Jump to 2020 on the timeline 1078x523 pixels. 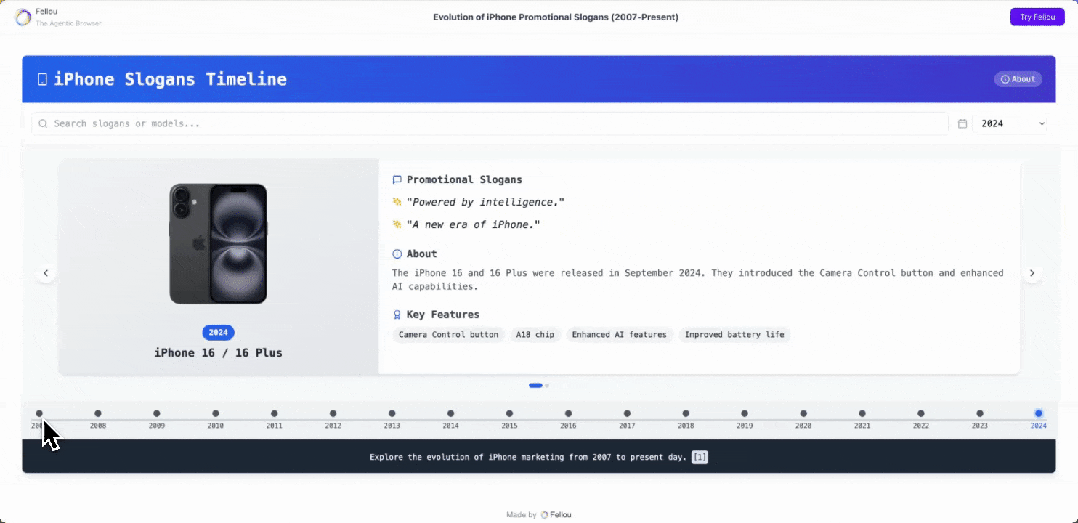[803, 414]
